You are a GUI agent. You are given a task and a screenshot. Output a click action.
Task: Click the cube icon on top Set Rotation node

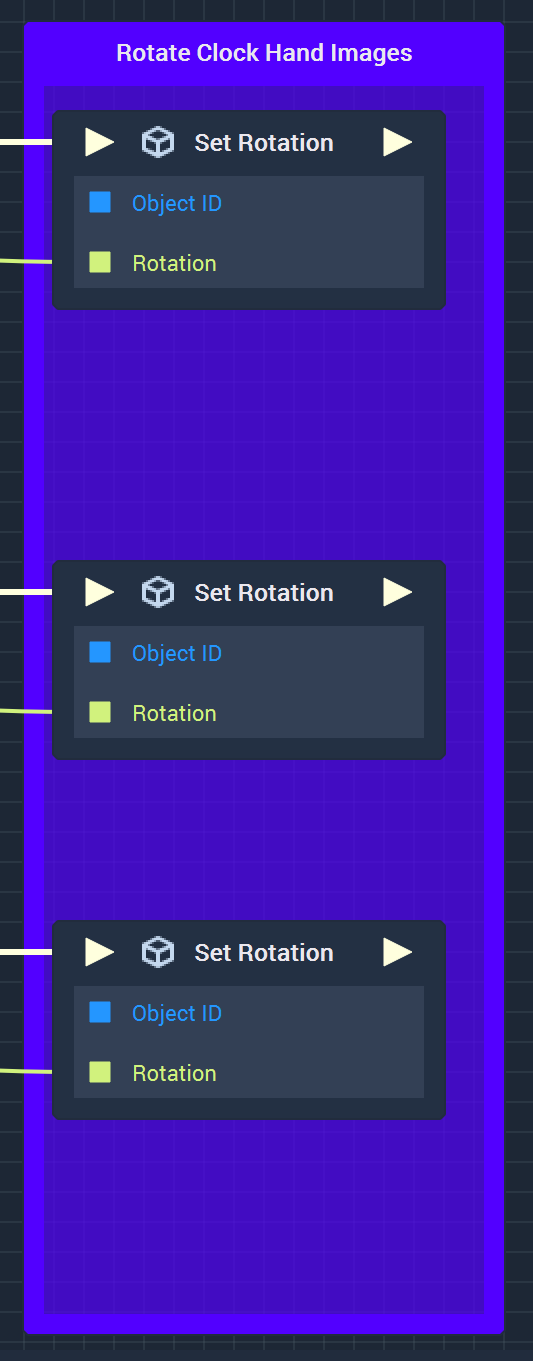pos(158,143)
